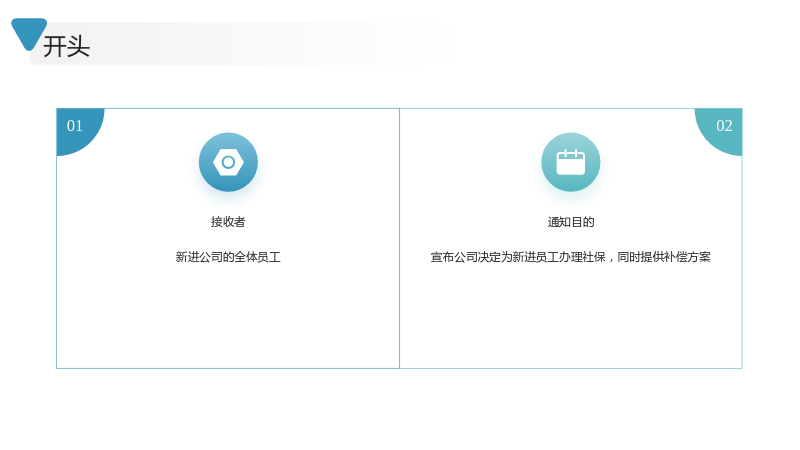Click the bottom border of the left card
This screenshot has width=800, height=450.
(228, 368)
